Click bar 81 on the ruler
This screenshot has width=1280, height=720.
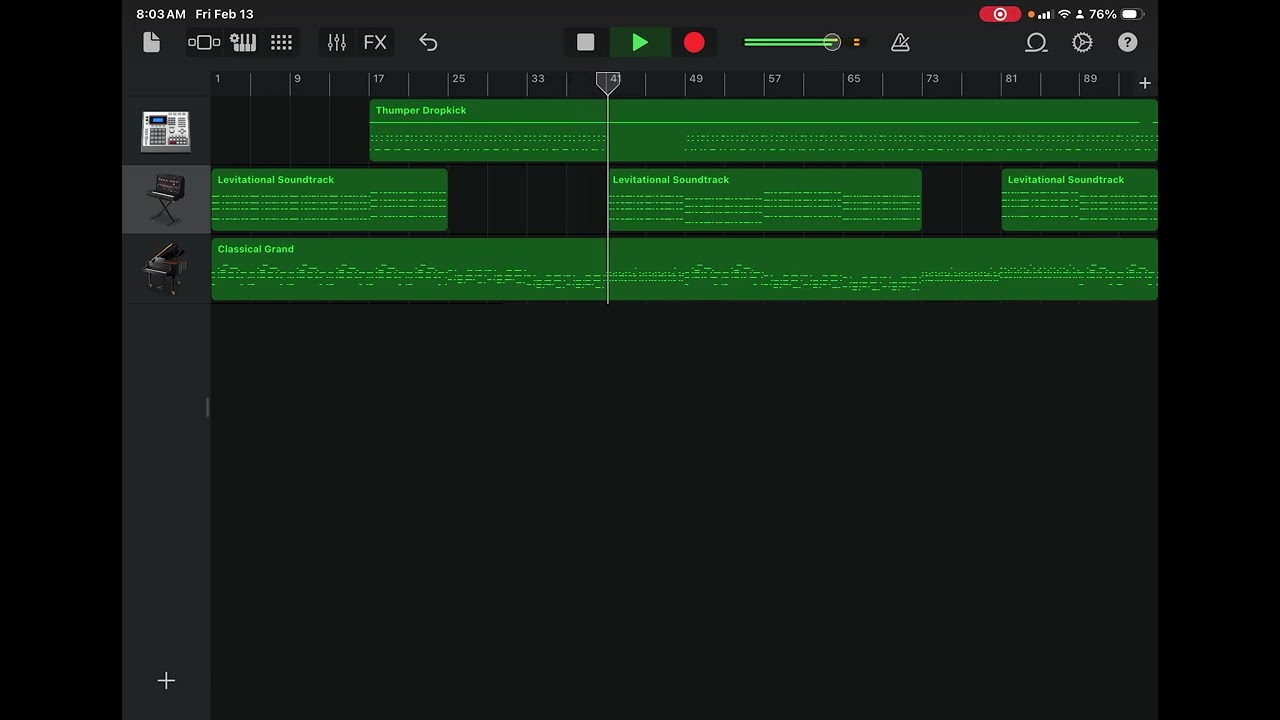[x=1011, y=79]
